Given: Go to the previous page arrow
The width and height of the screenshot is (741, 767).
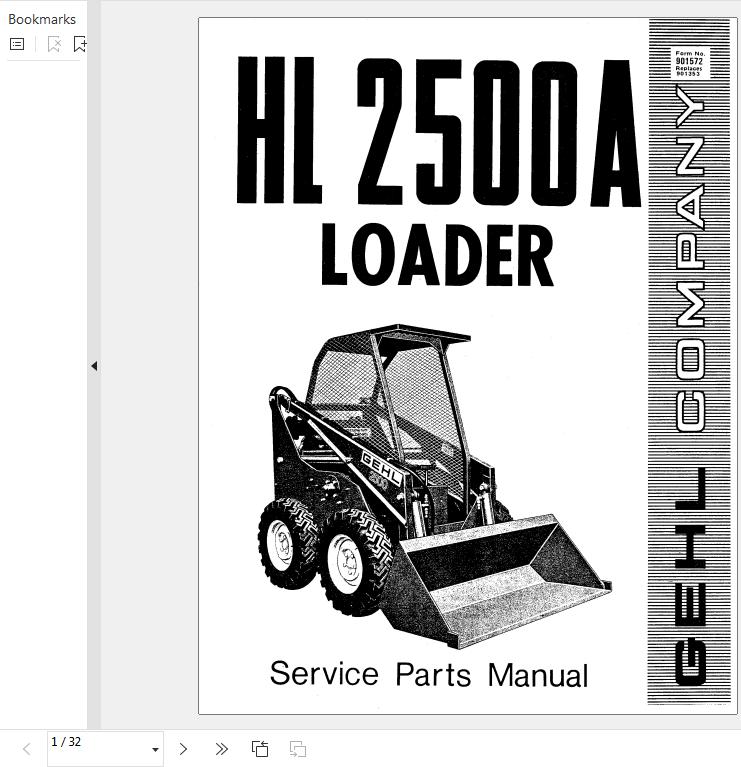Looking at the screenshot, I should click(x=27, y=749).
